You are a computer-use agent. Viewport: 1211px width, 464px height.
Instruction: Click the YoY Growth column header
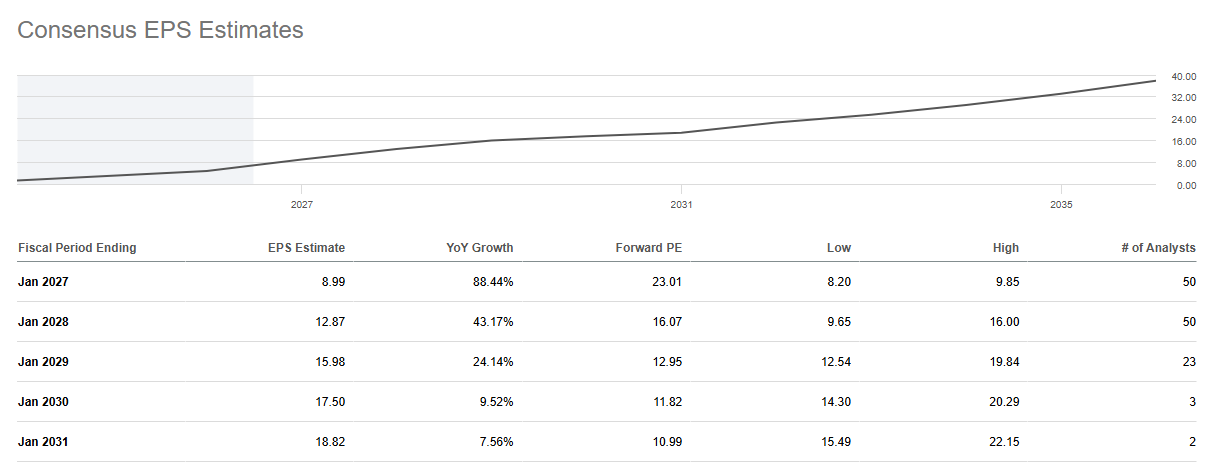480,248
